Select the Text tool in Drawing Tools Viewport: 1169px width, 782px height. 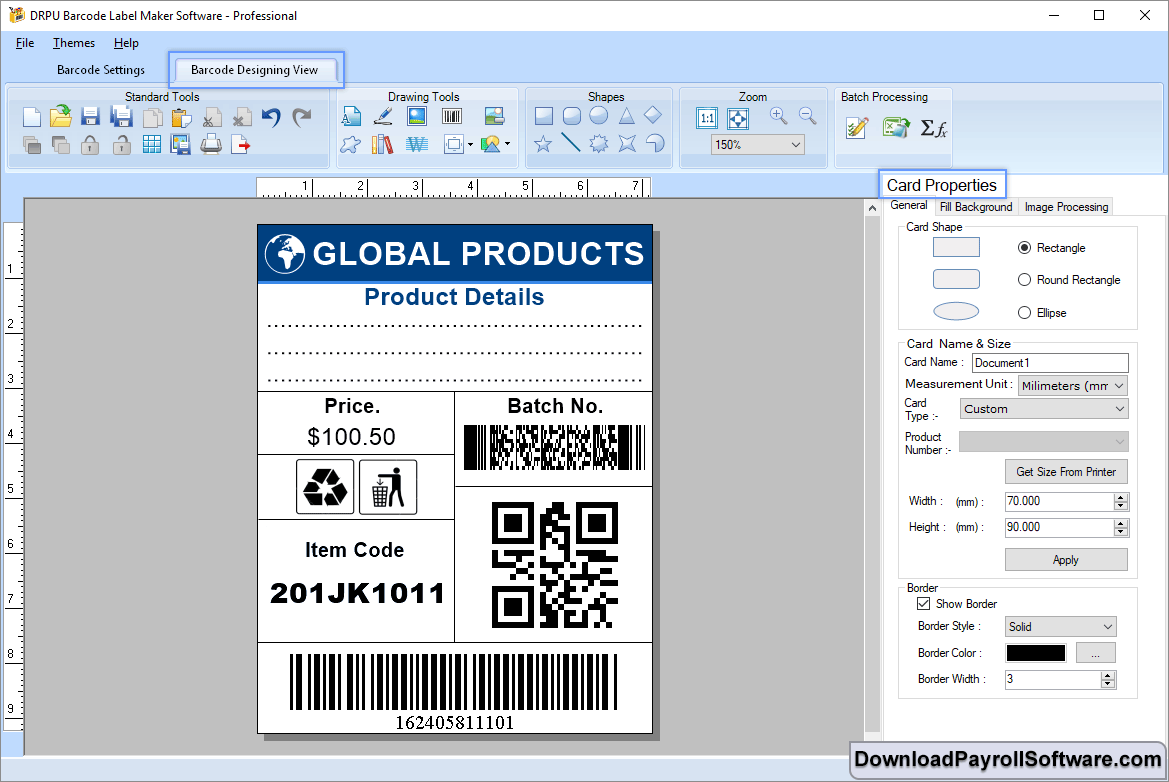pos(352,115)
